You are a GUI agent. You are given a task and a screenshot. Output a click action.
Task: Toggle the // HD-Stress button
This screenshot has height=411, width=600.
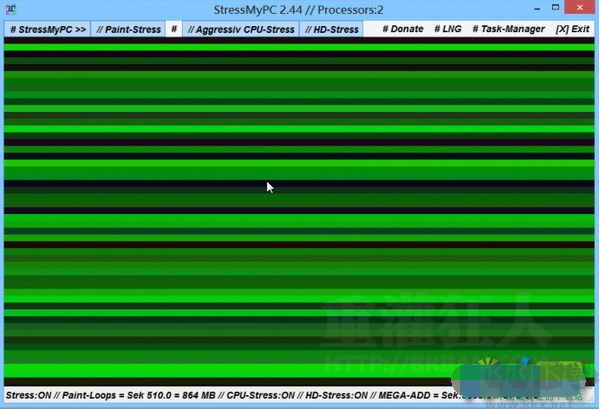(x=331, y=29)
